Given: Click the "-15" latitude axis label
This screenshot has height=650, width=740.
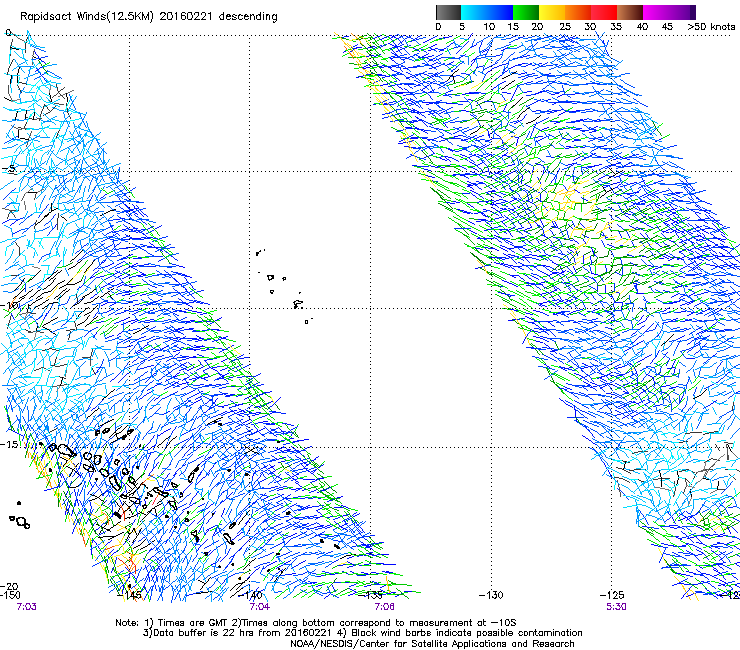Looking at the screenshot, I should tap(9, 444).
